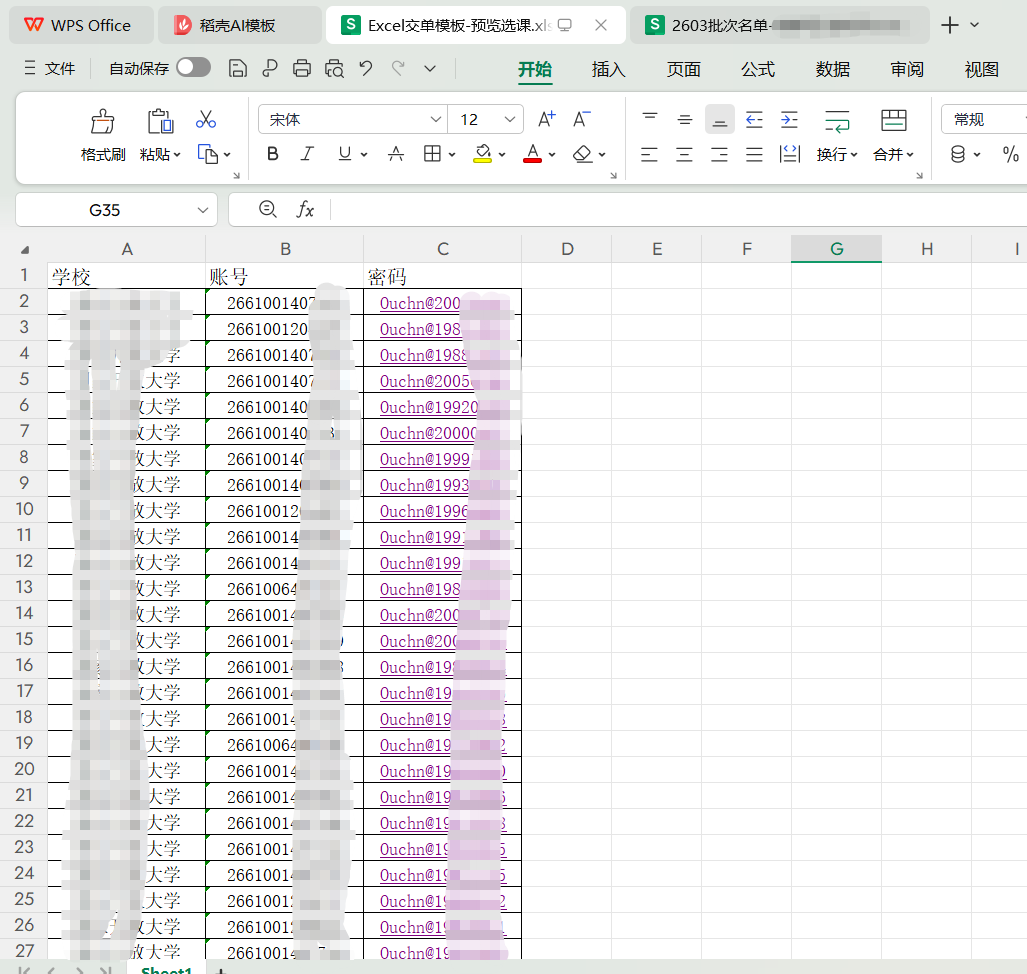This screenshot has height=974, width=1027.
Task: Click the currency format icon
Action: pyautogui.click(x=958, y=154)
